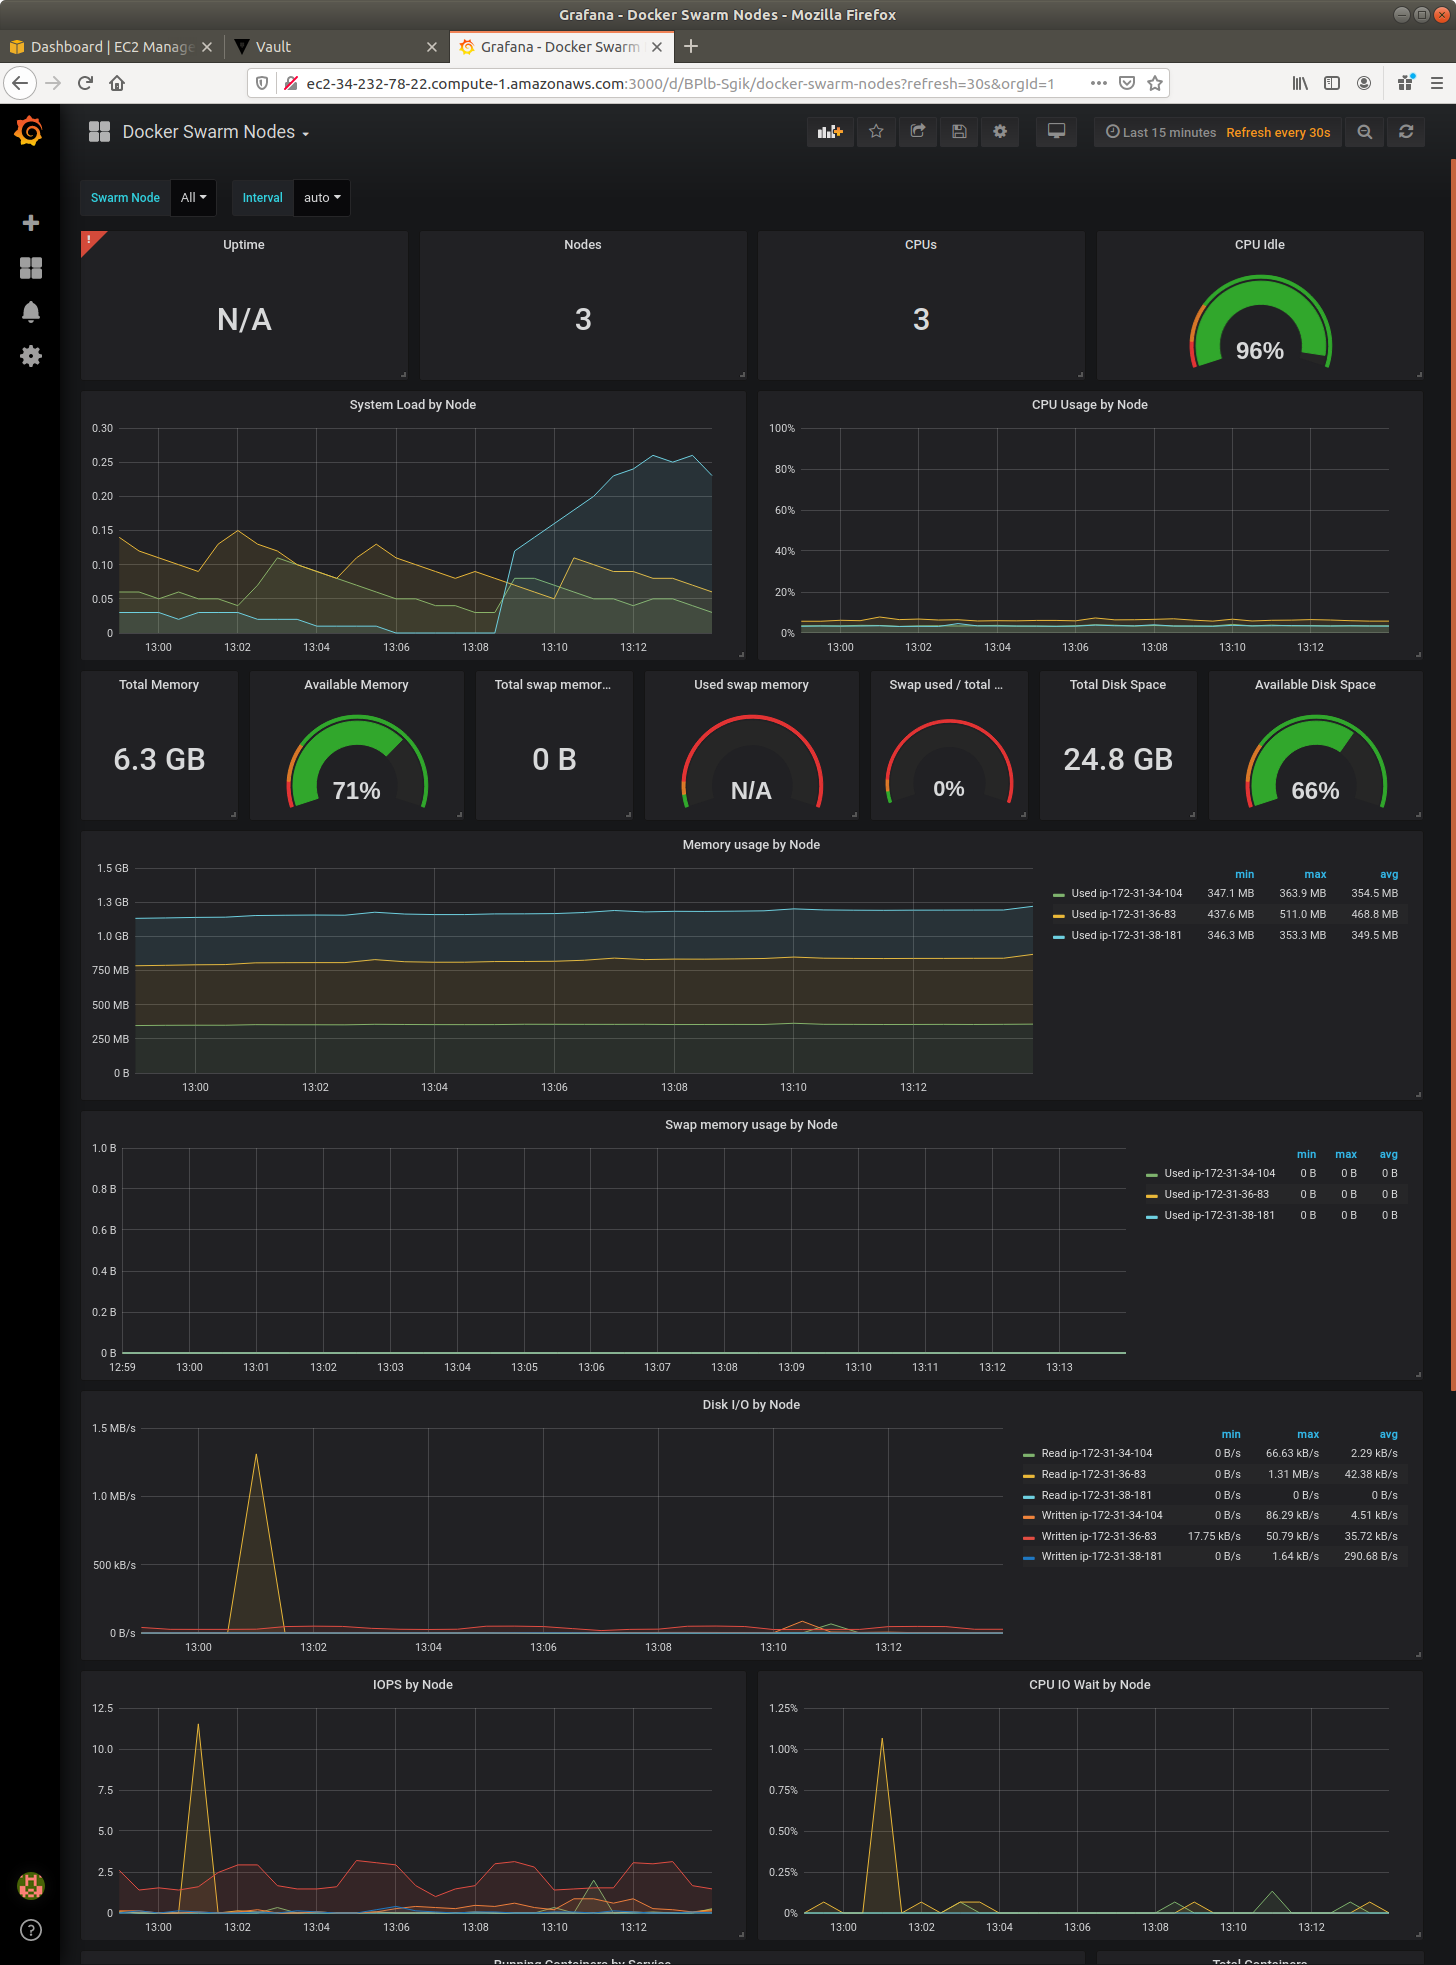Viewport: 1456px width, 1965px height.
Task: Toggle Used ip-172-31-36-83 in Memory usage legend
Action: [x=1123, y=914]
